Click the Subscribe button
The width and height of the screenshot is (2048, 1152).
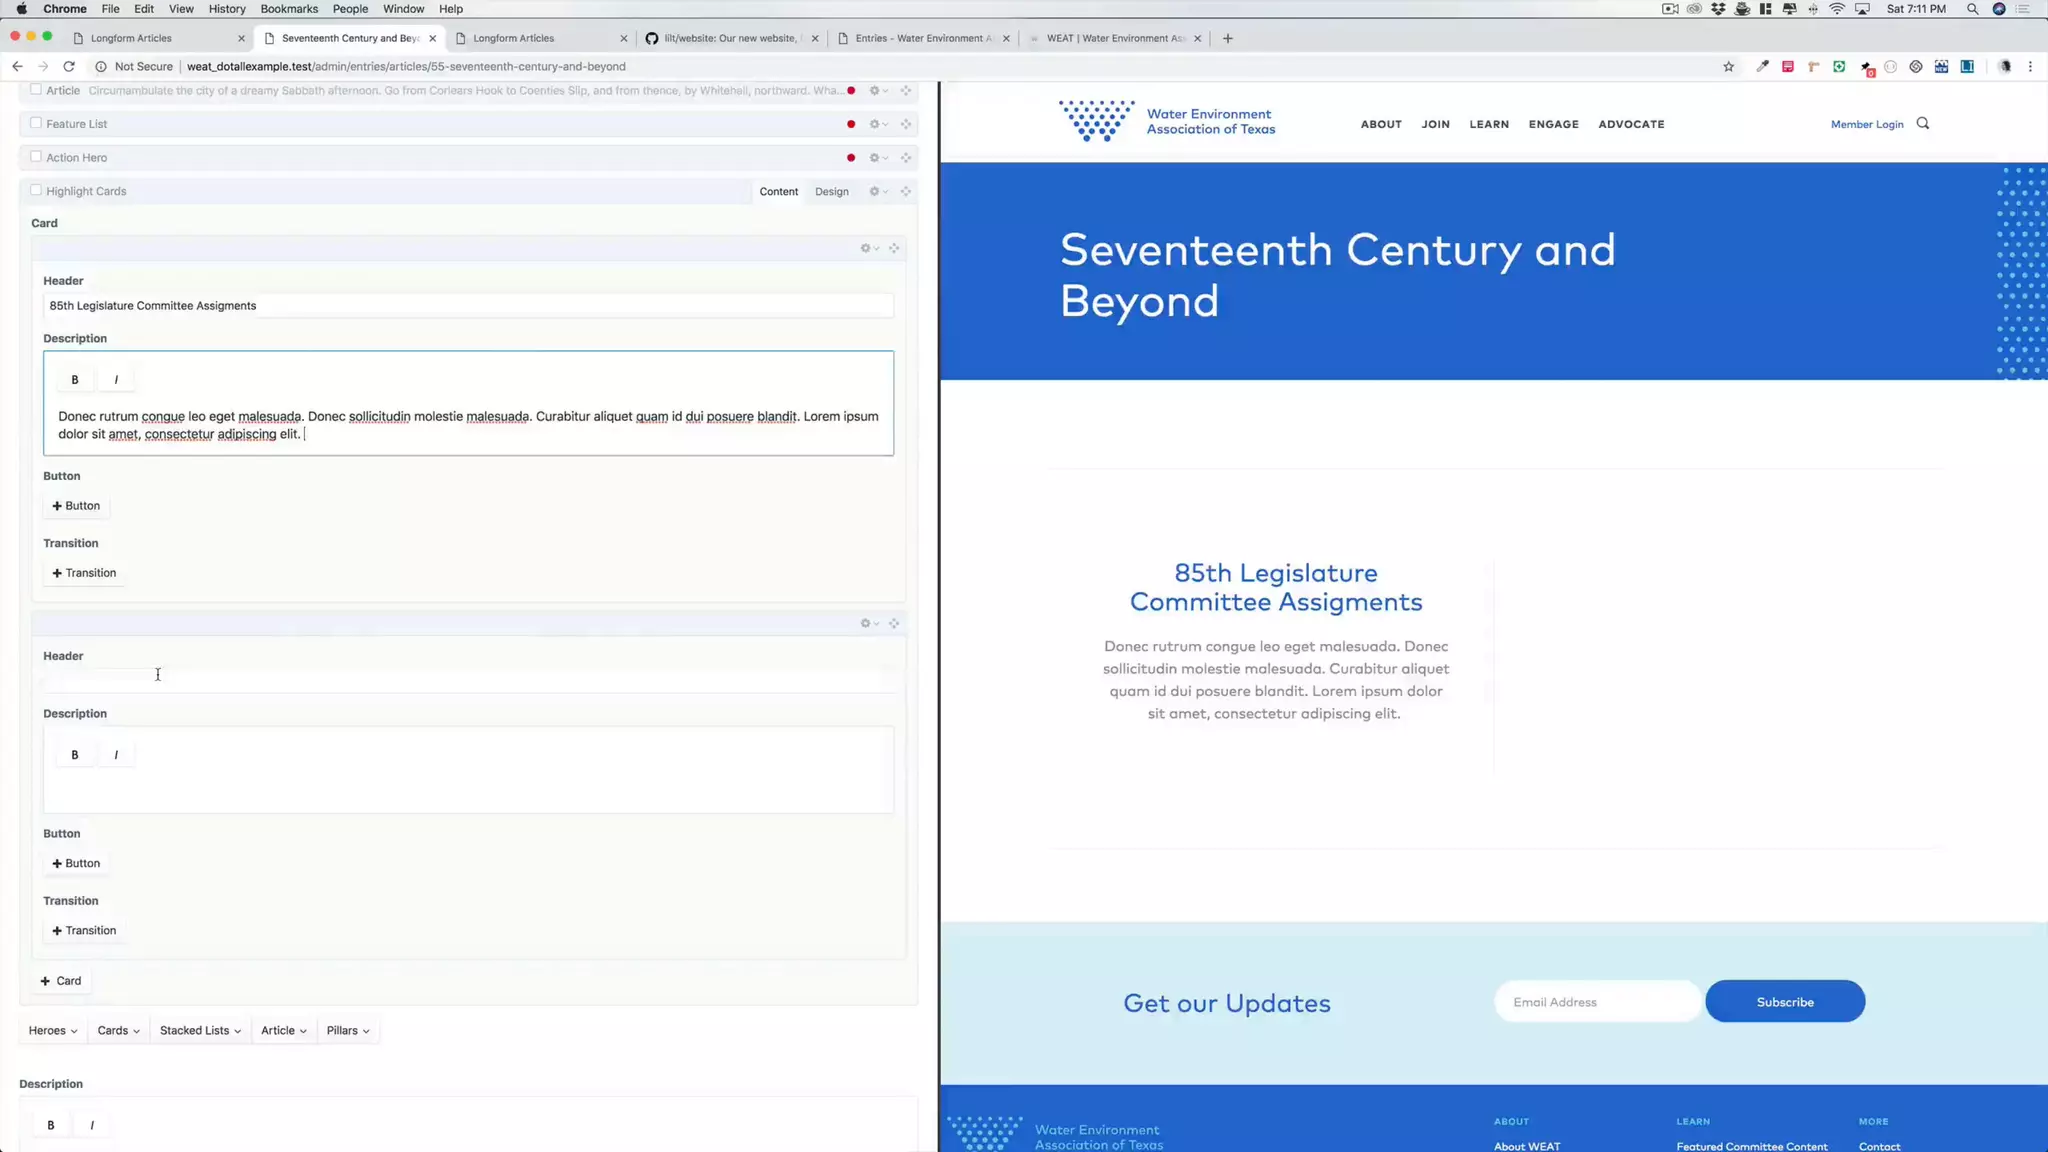coord(1784,1002)
